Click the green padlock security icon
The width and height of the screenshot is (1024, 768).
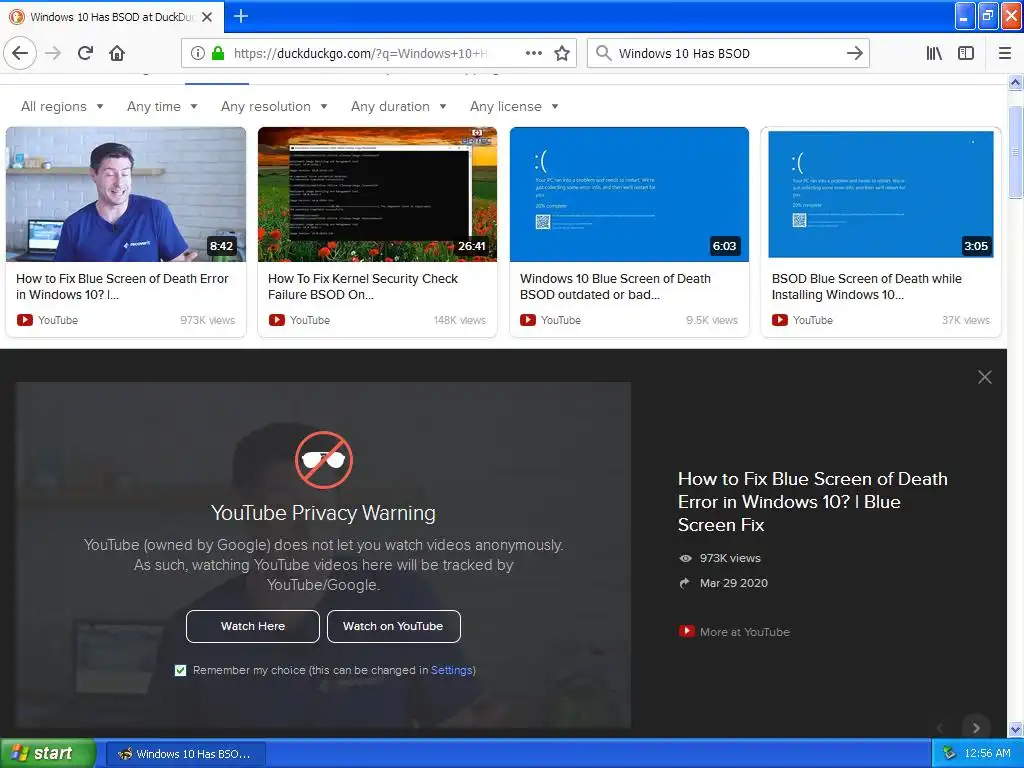pos(218,54)
